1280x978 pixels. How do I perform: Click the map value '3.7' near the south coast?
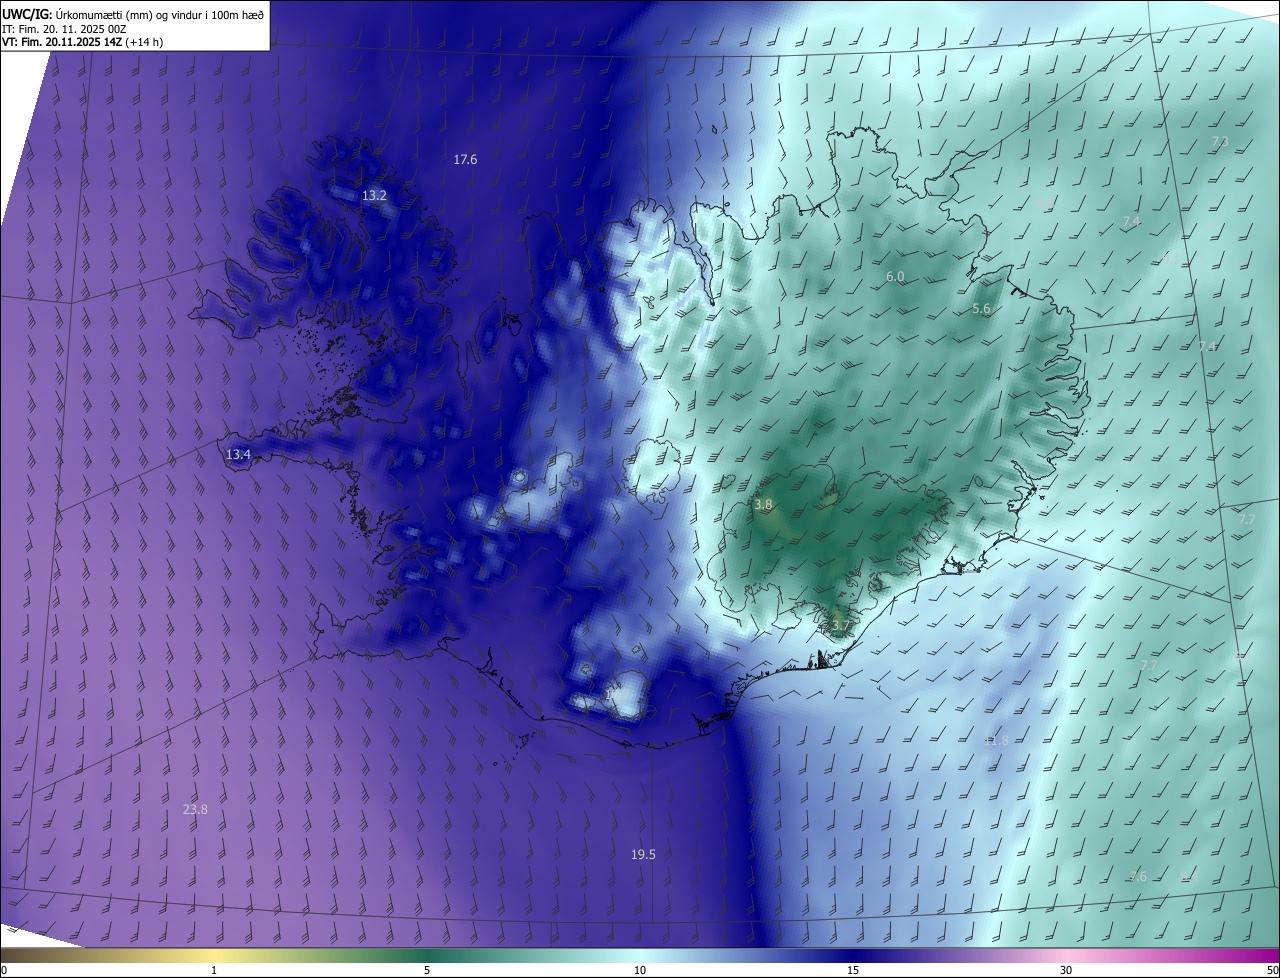click(840, 627)
